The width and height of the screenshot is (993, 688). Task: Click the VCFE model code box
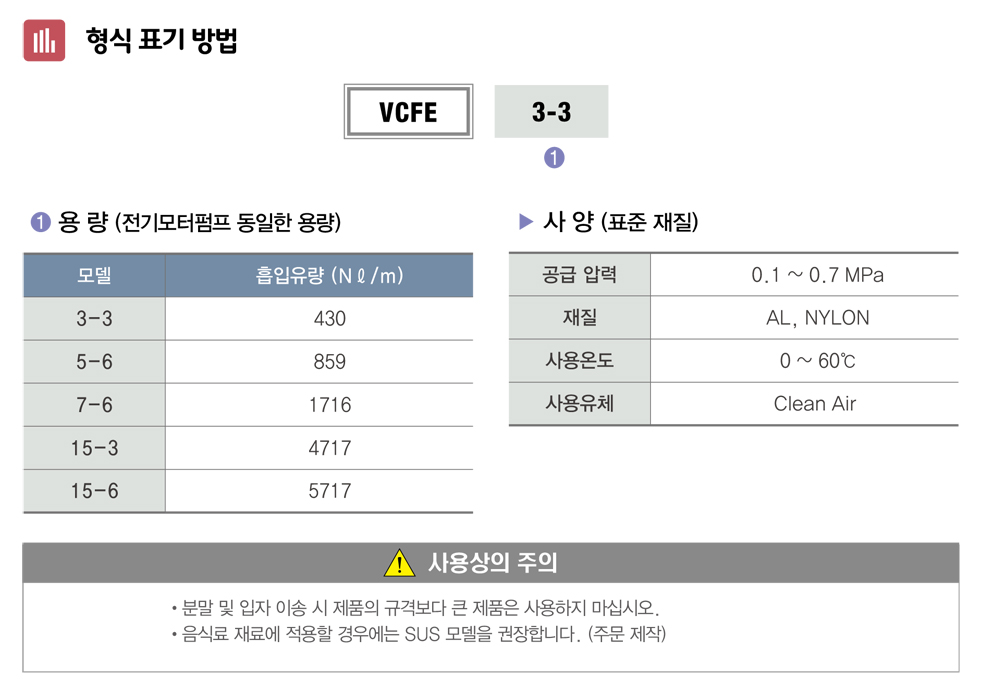pos(408,112)
